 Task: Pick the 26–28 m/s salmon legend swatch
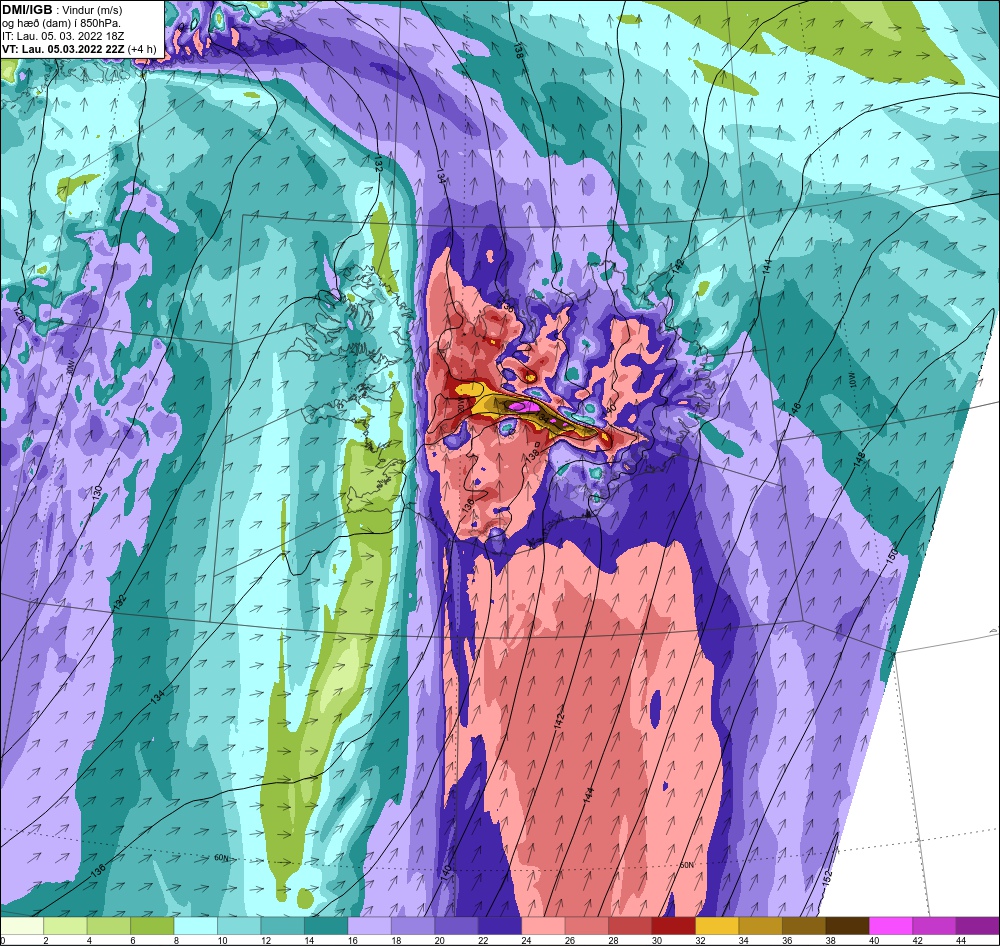point(587,926)
